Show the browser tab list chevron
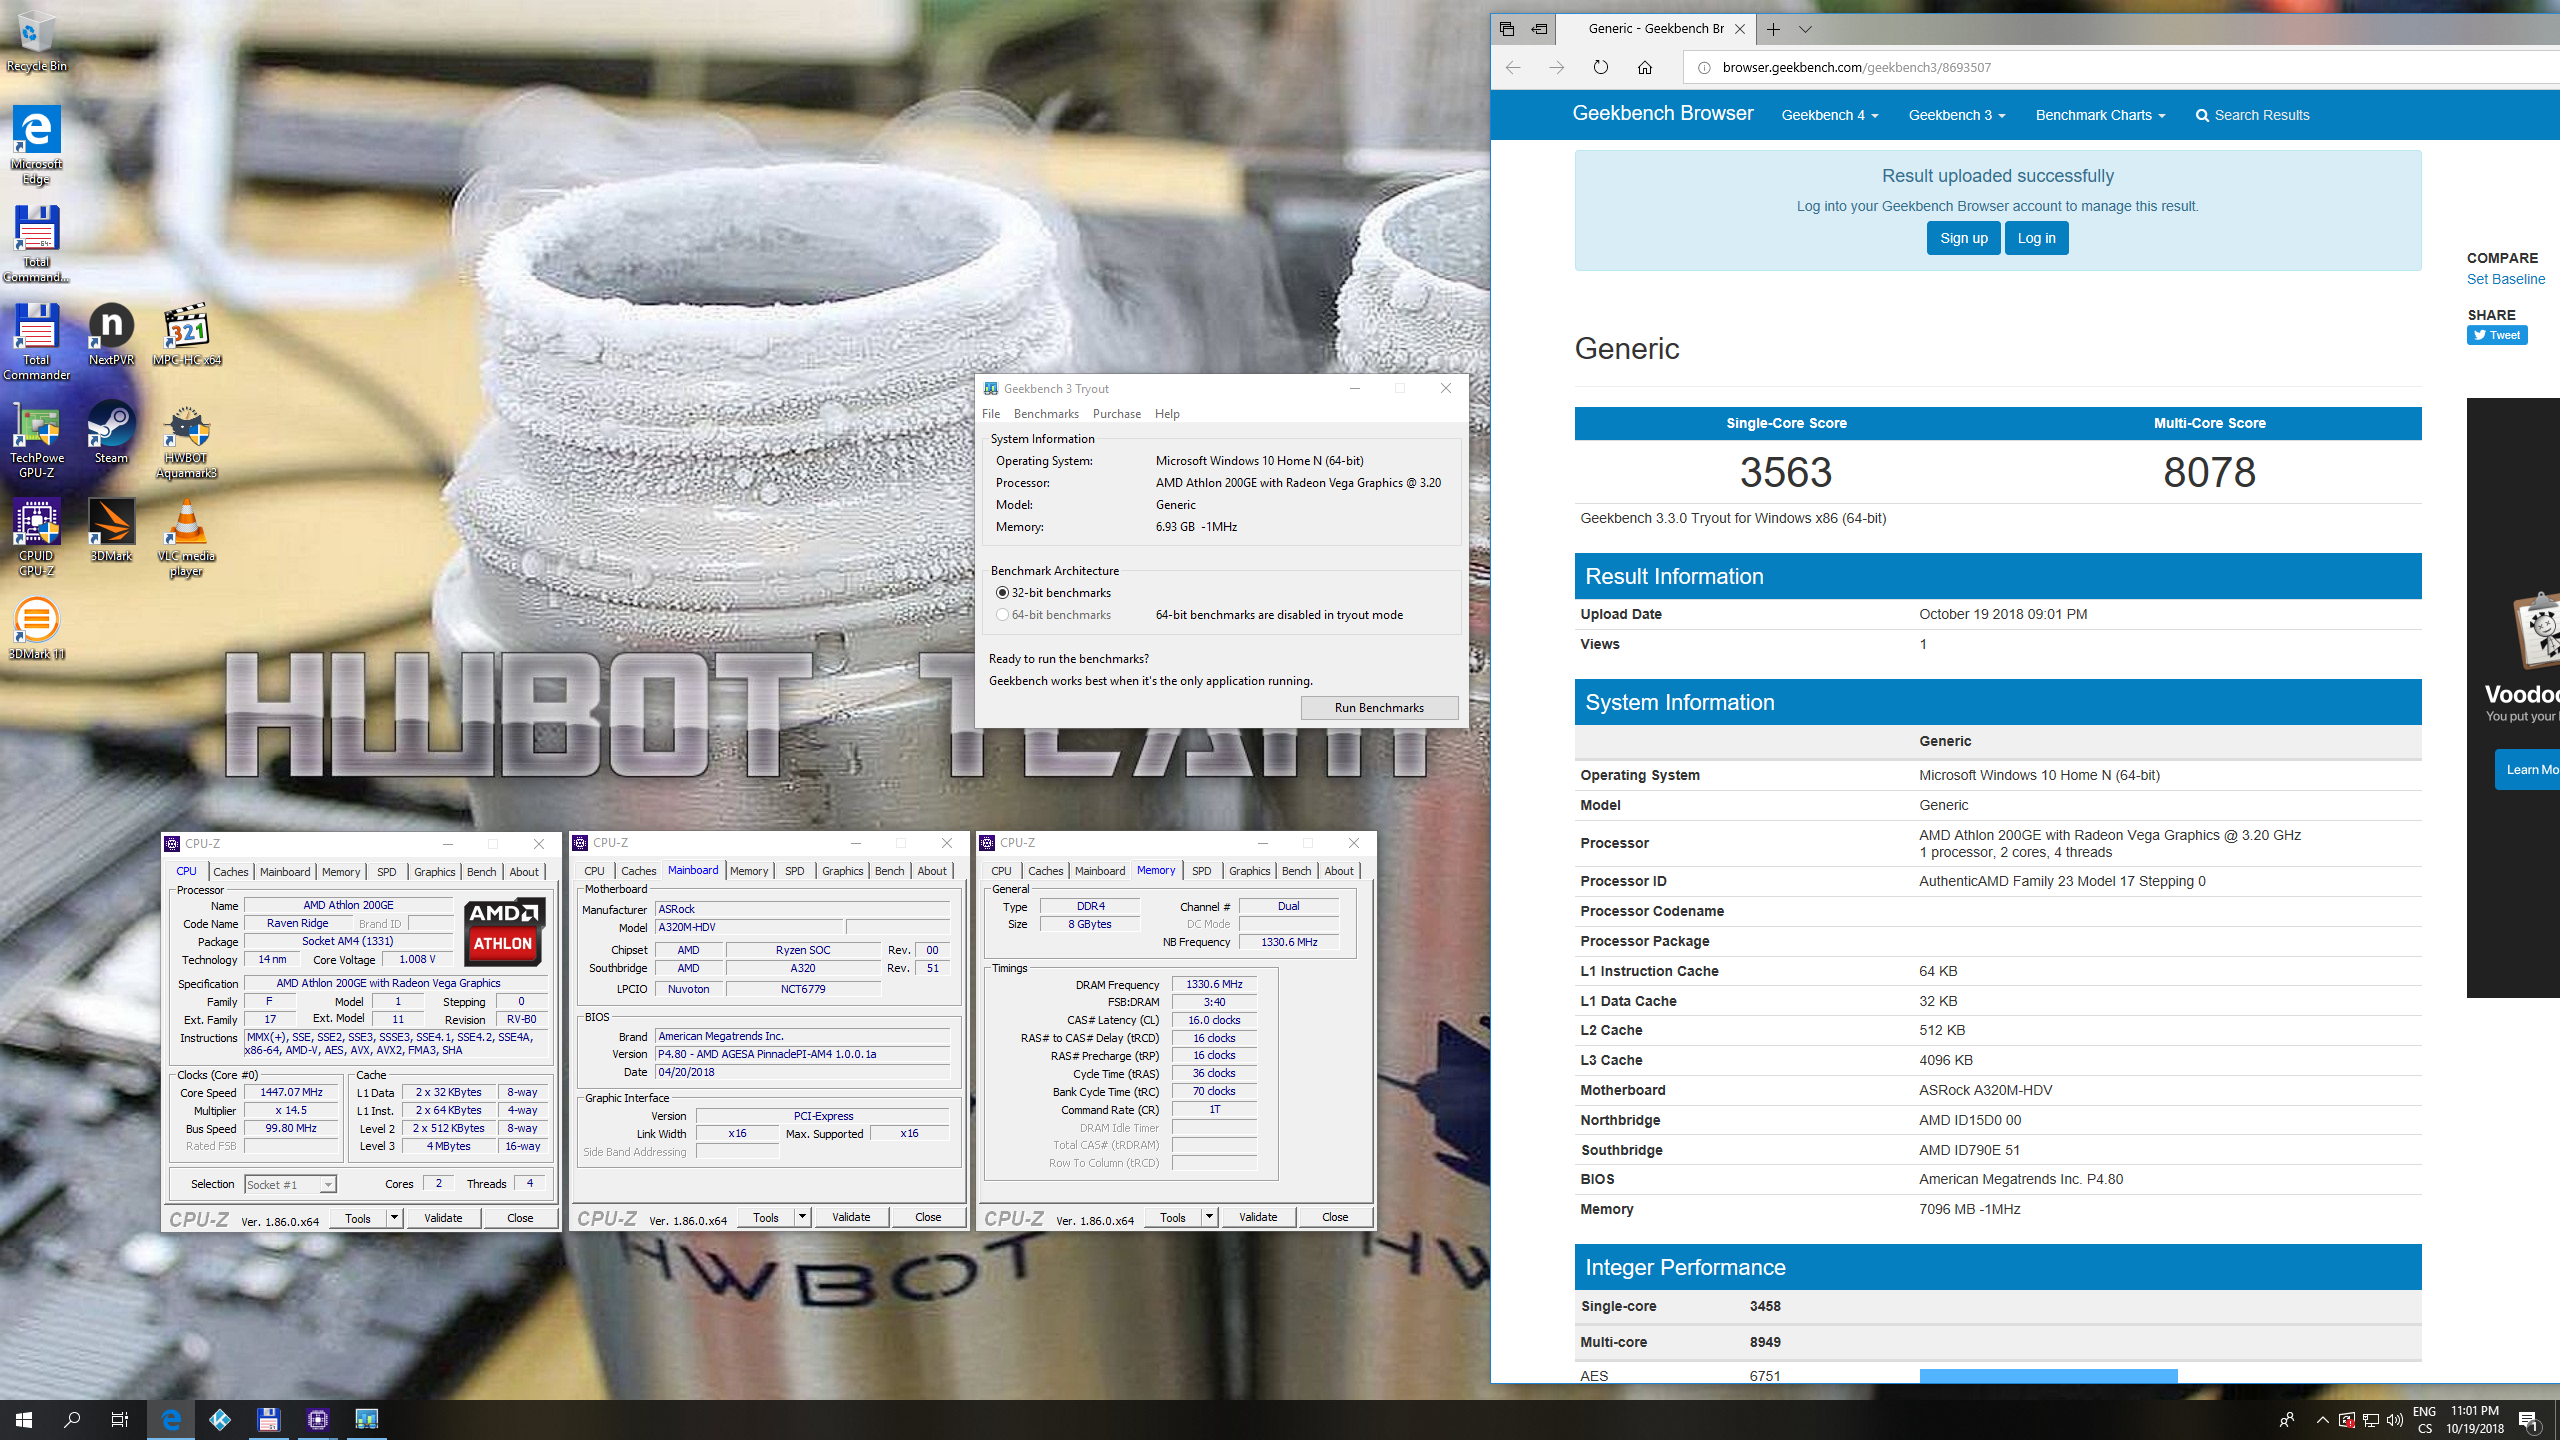Screen dimensions: 2560x1440 click(x=1805, y=29)
